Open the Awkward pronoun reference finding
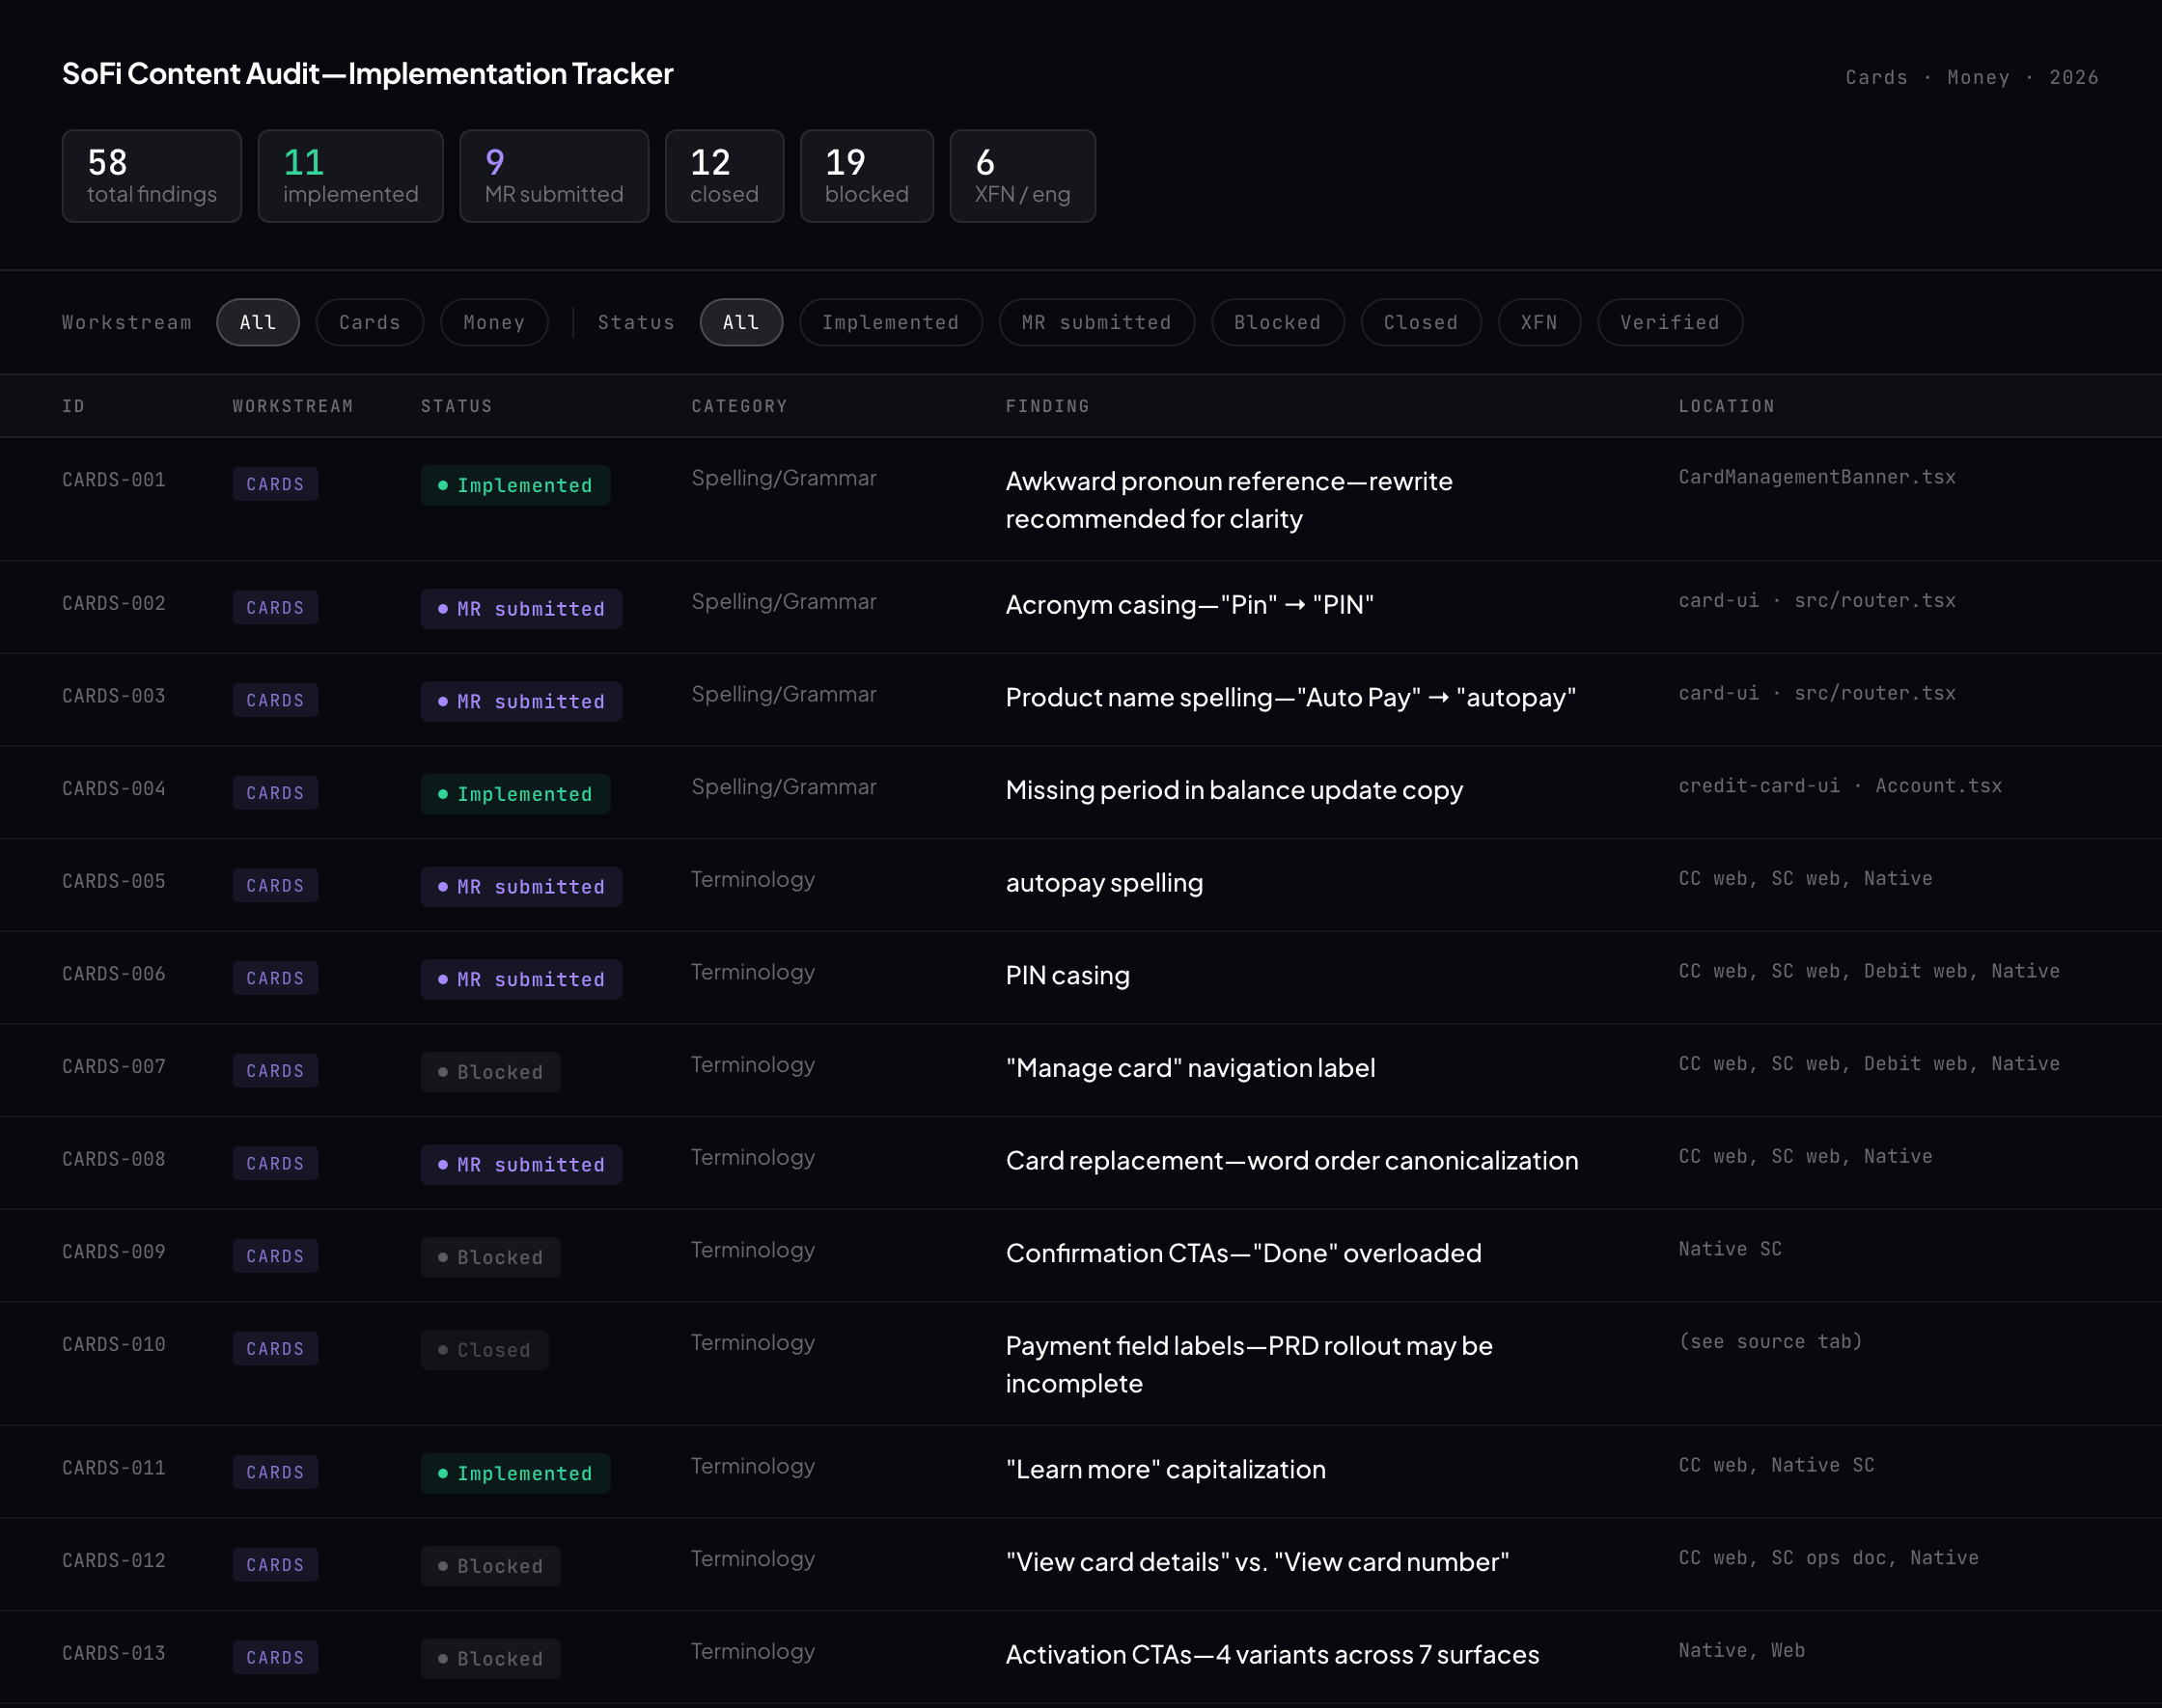This screenshot has height=1708, width=2162. pyautogui.click(x=1229, y=500)
